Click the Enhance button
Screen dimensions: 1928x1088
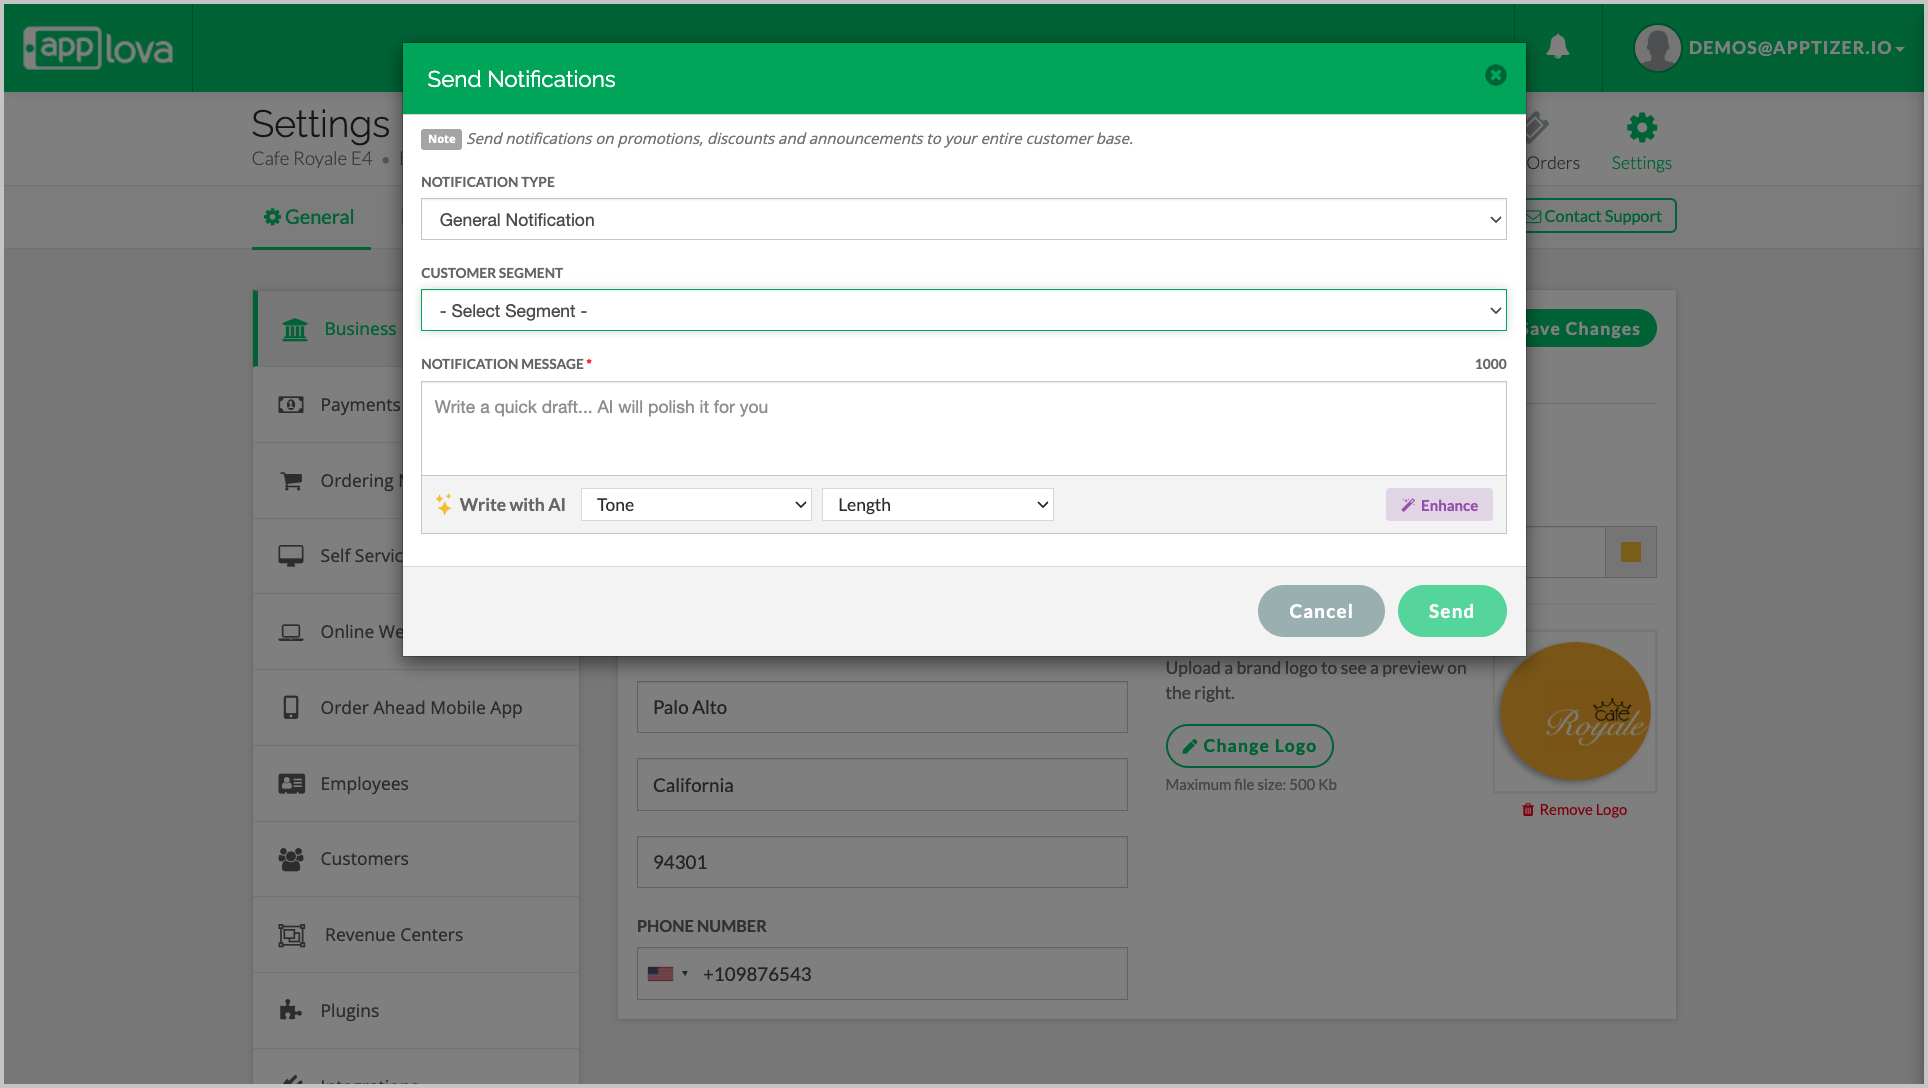[1438, 505]
